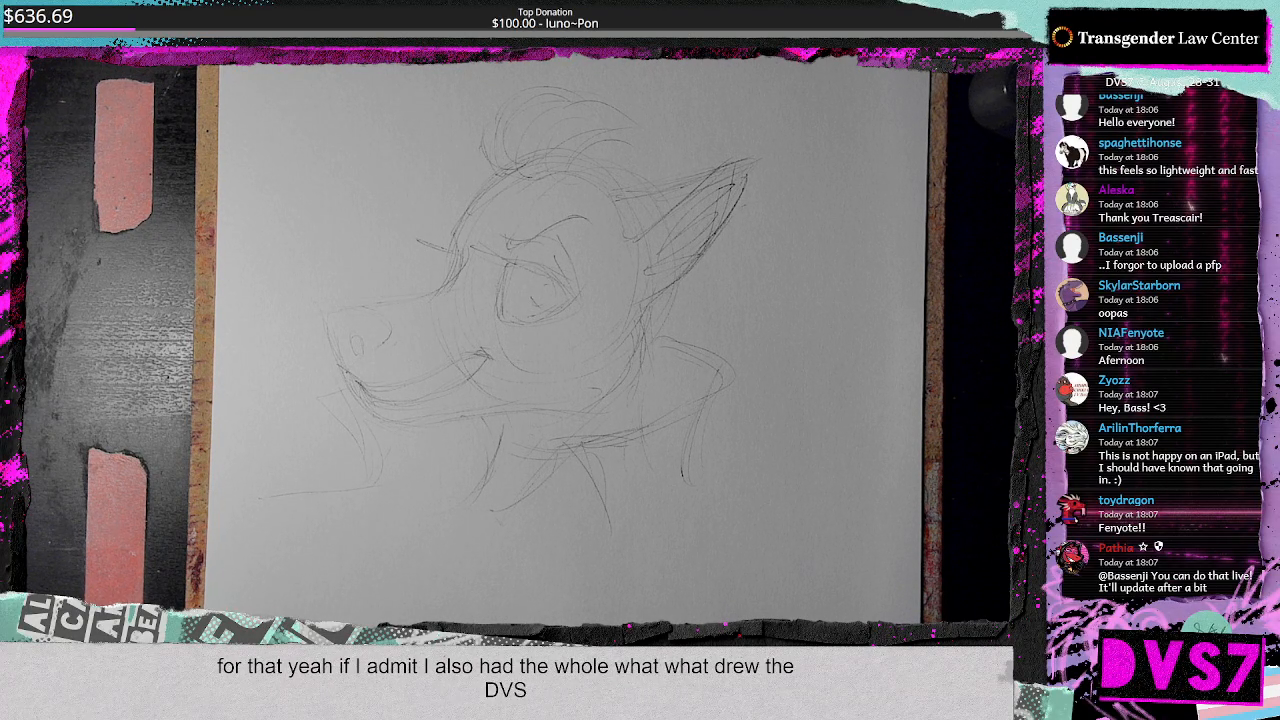Click the $636.69 donation total
Image resolution: width=1280 pixels, height=720 pixels.
(42, 16)
